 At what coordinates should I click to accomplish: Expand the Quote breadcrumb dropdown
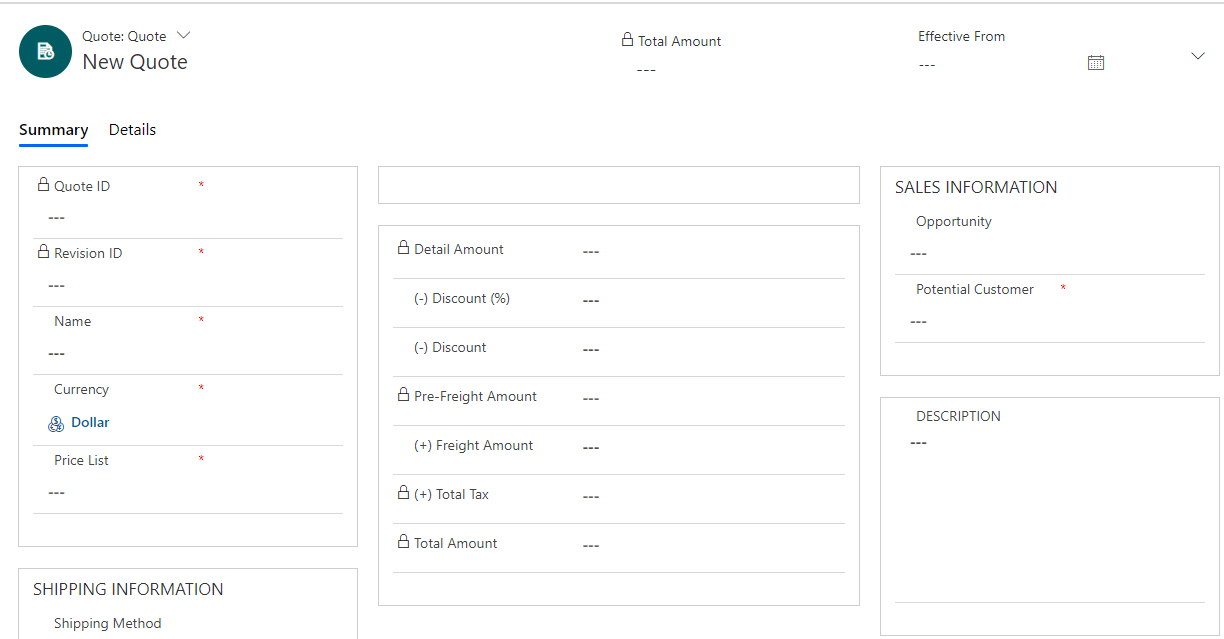point(183,35)
